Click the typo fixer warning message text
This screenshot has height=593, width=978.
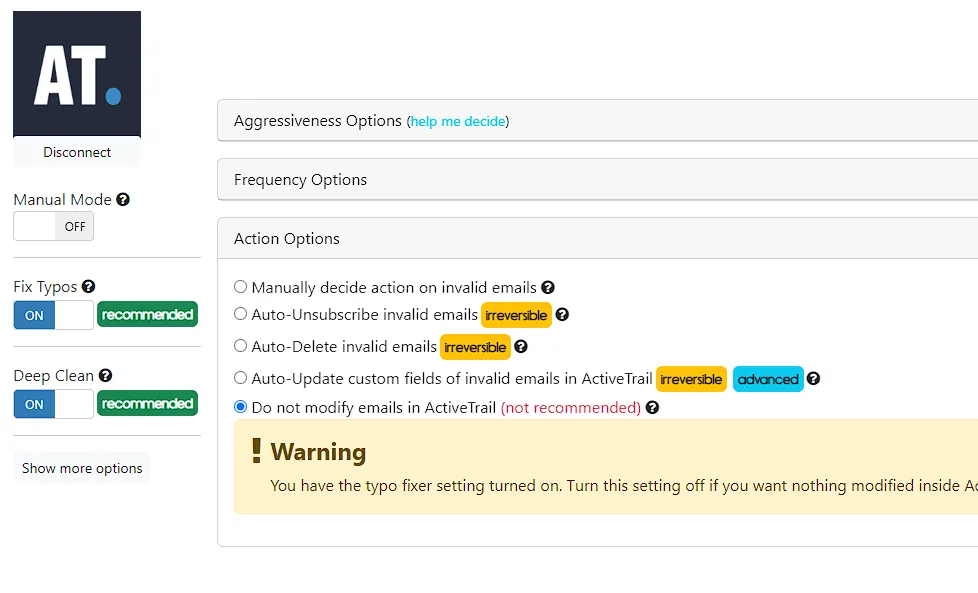[x=624, y=486]
